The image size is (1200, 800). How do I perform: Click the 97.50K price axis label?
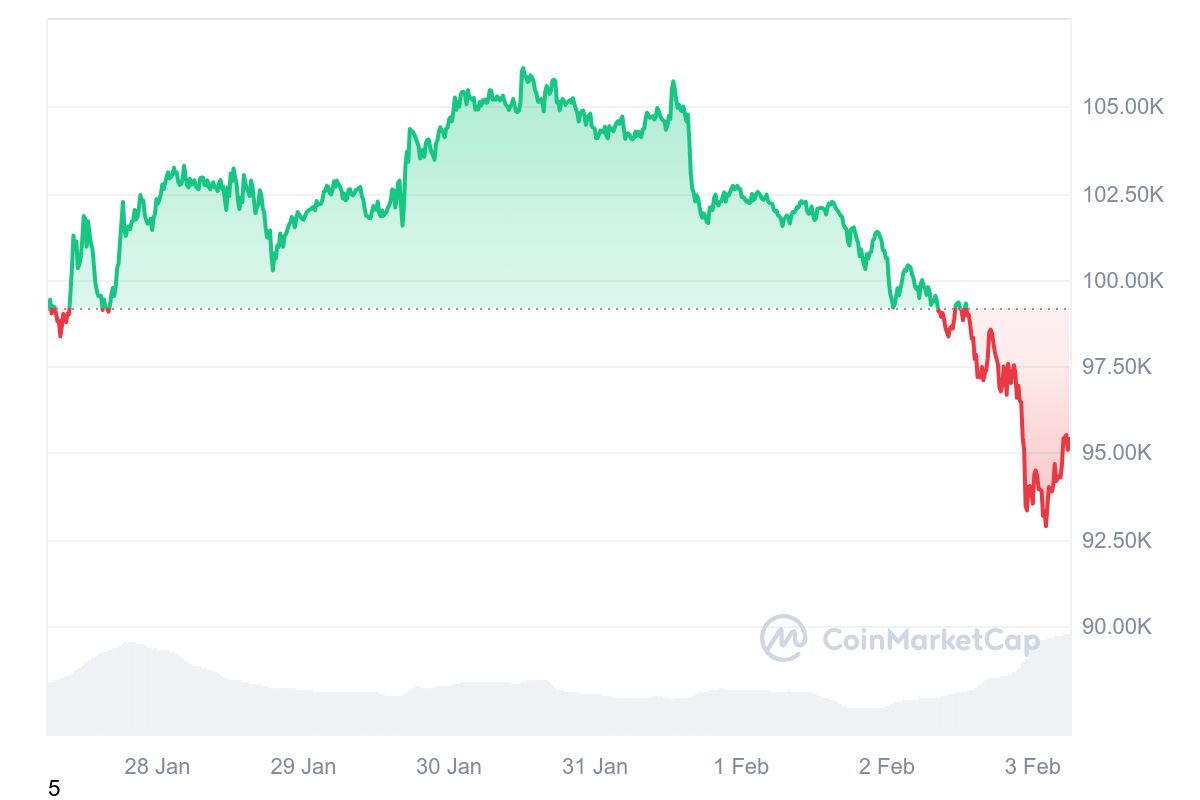click(x=1118, y=367)
